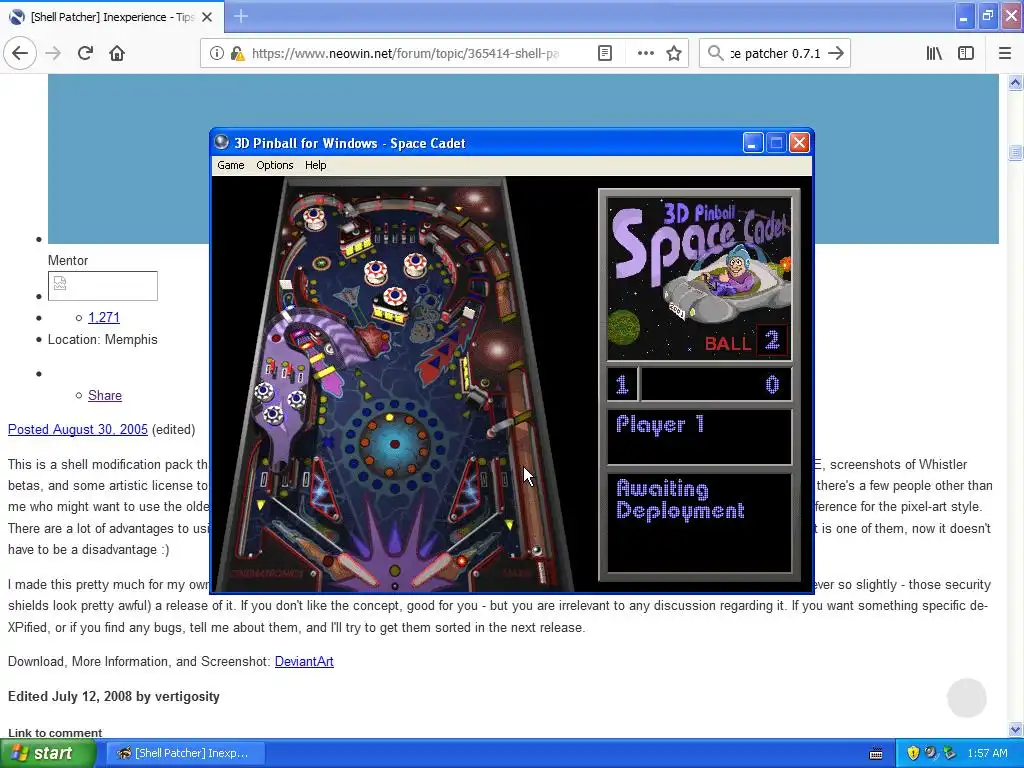Close the Shell Patcher browser tab
This screenshot has height=768, width=1024.
[207, 17]
